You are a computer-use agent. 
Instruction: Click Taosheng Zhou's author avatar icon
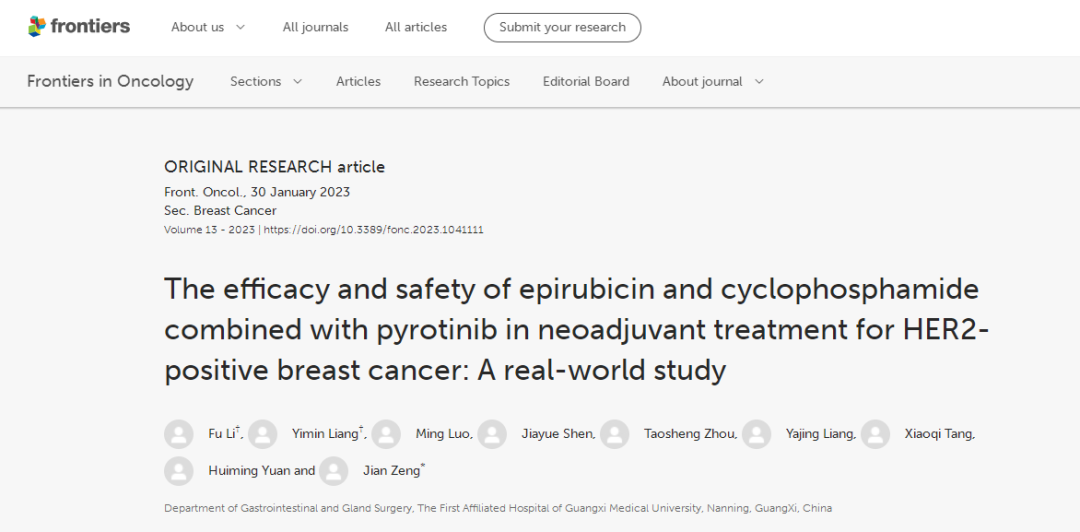615,434
